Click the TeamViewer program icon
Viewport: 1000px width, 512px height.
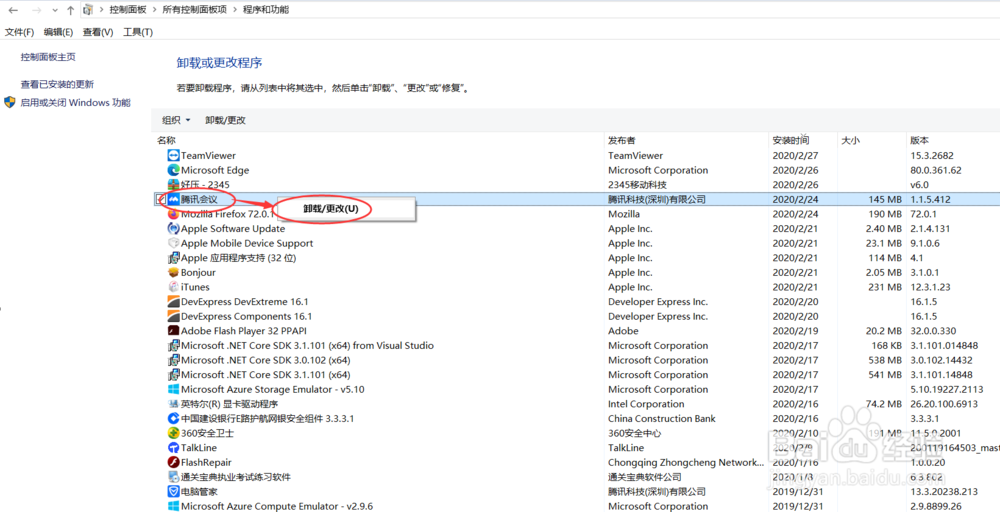[x=173, y=156]
